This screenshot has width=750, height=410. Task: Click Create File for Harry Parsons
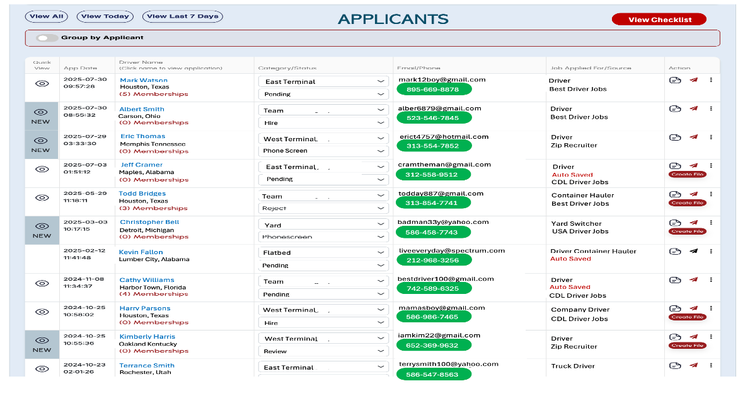point(687,317)
